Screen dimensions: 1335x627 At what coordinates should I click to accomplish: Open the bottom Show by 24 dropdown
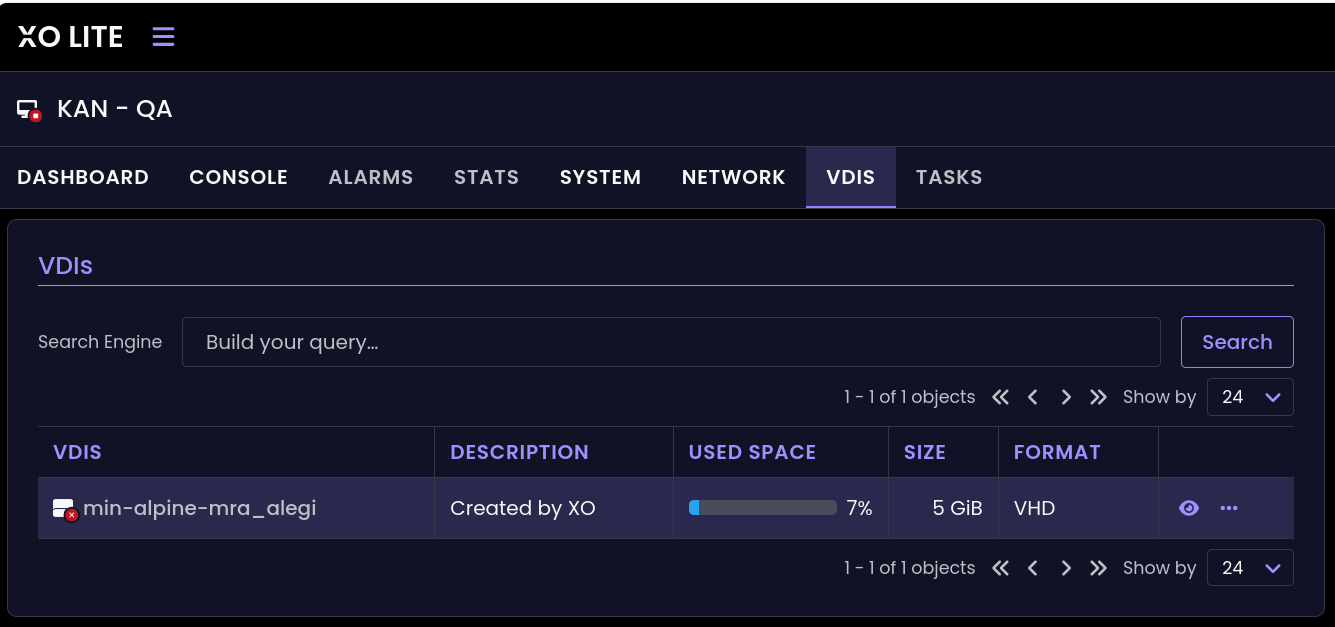click(x=1250, y=568)
